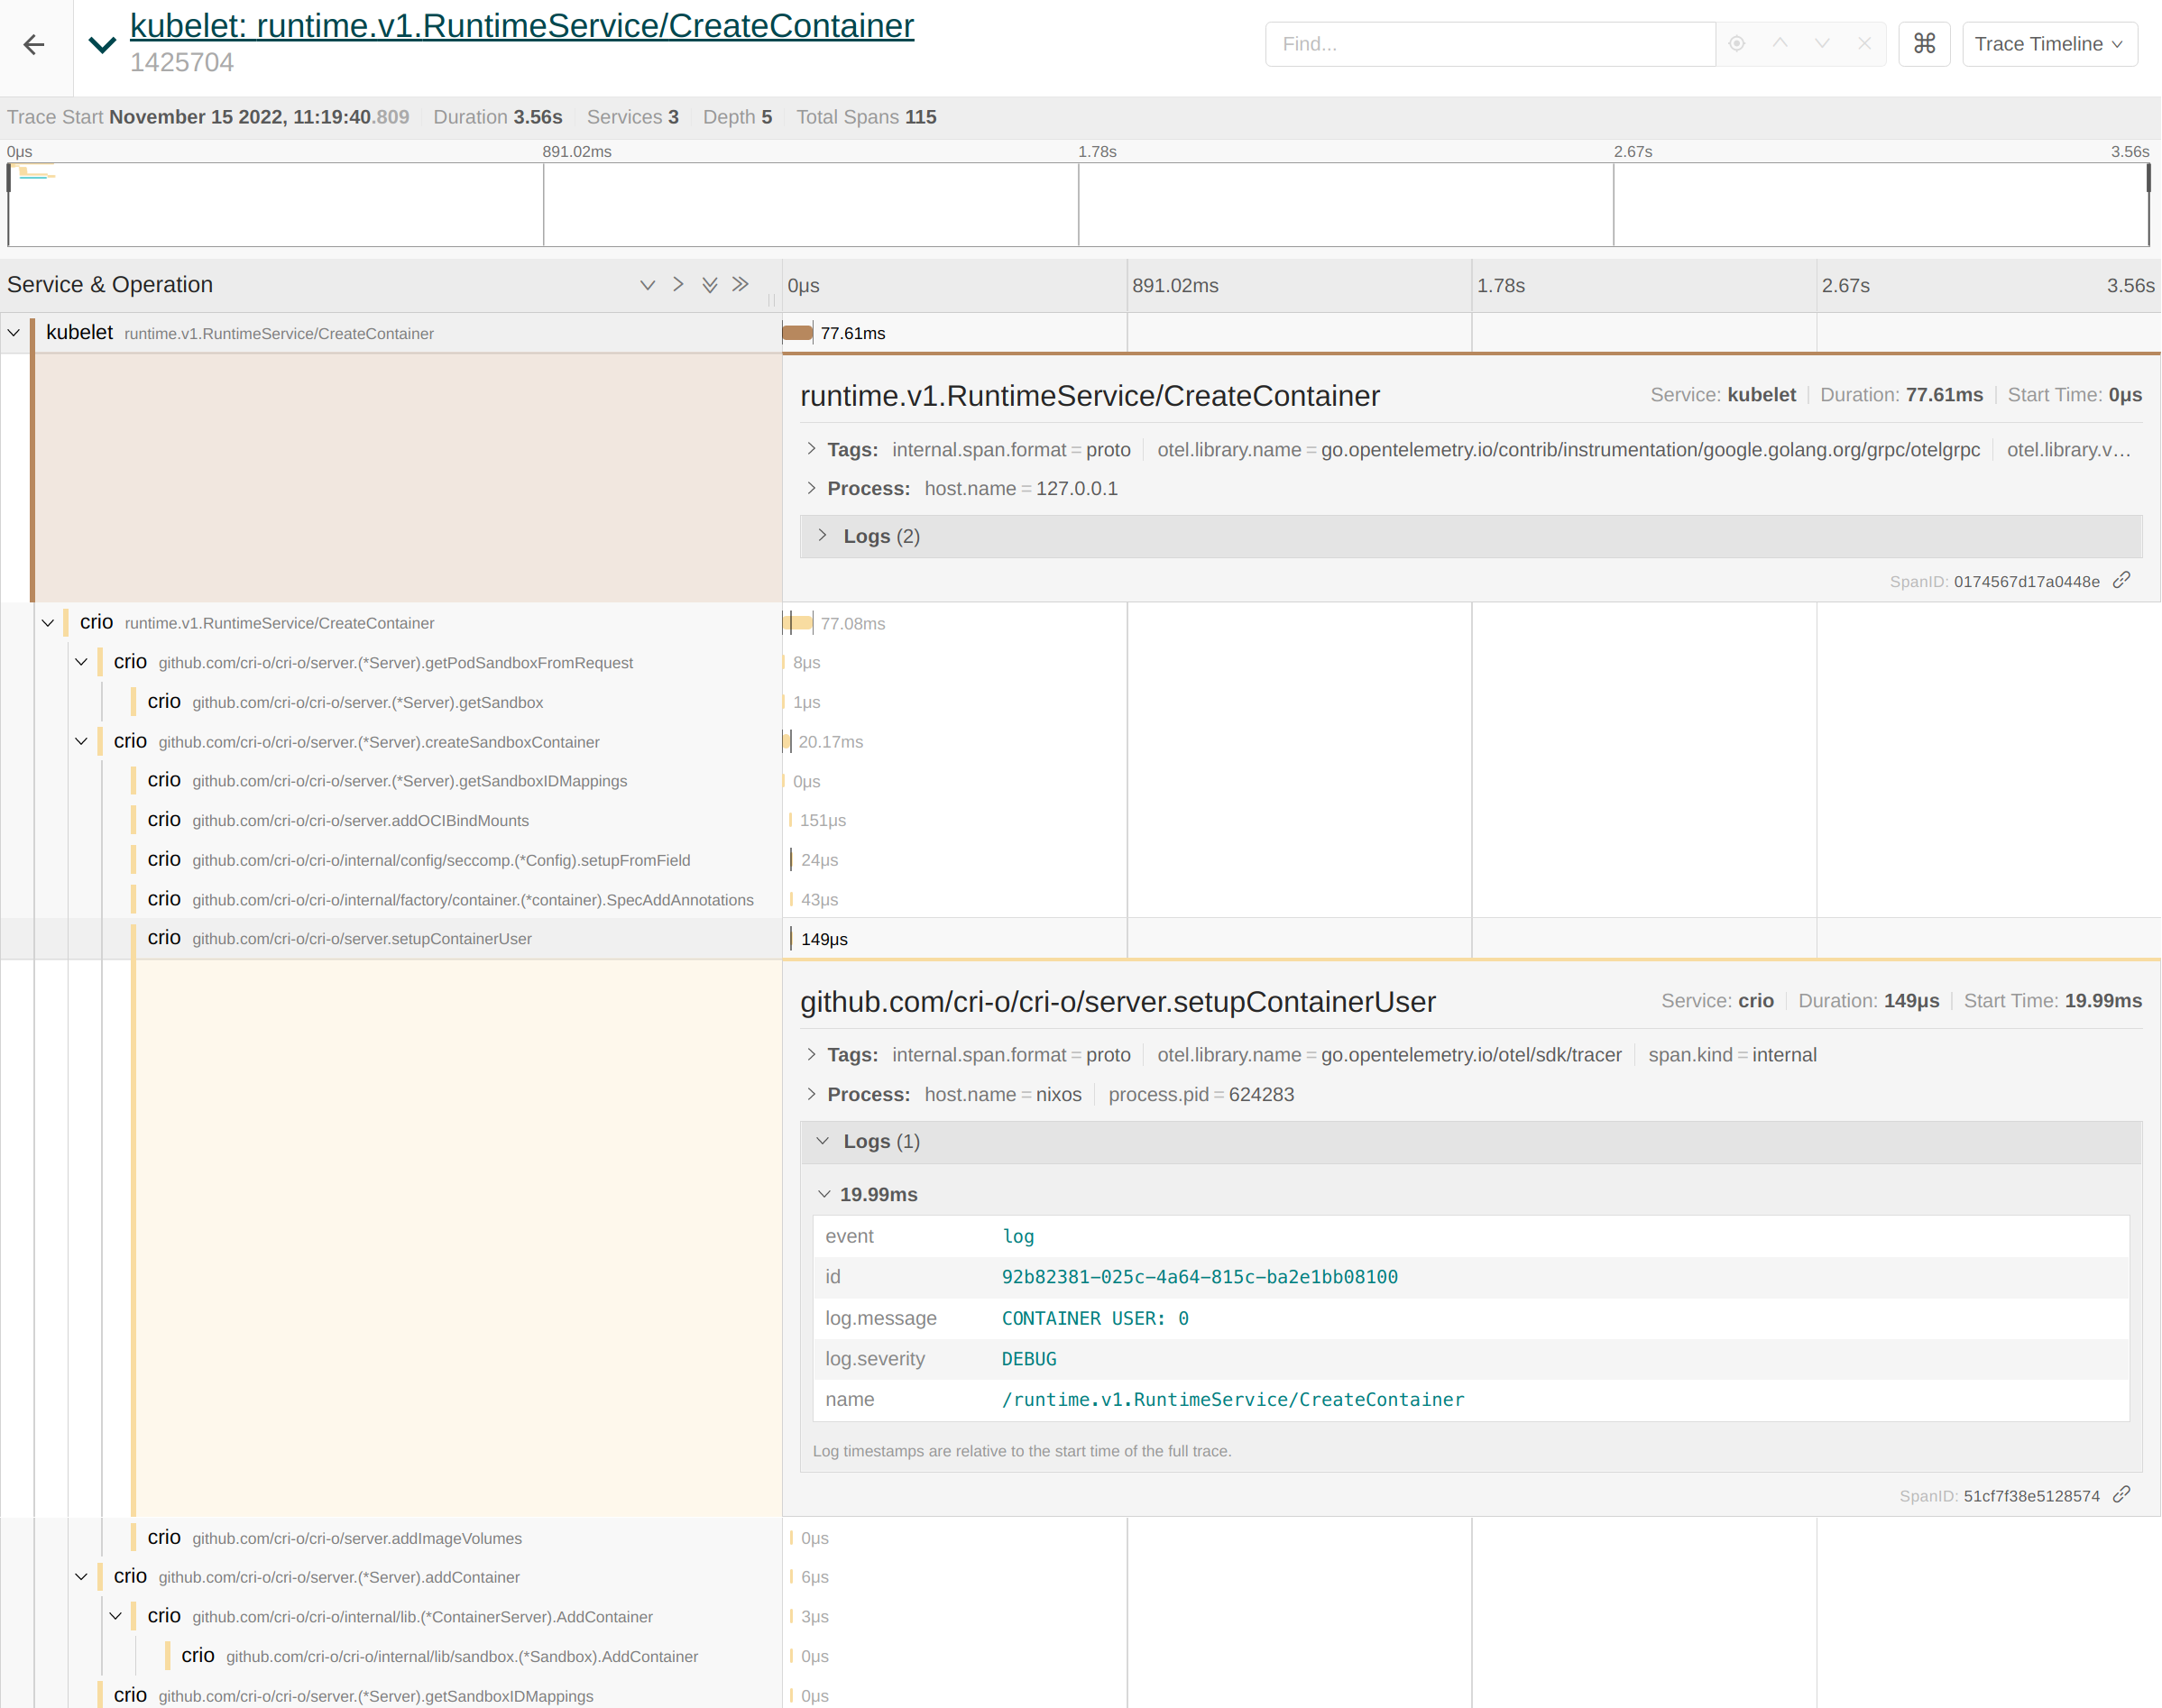This screenshot has height=1708, width=2162.
Task: Collapse kubelet CreateContainer root span
Action: (14, 333)
